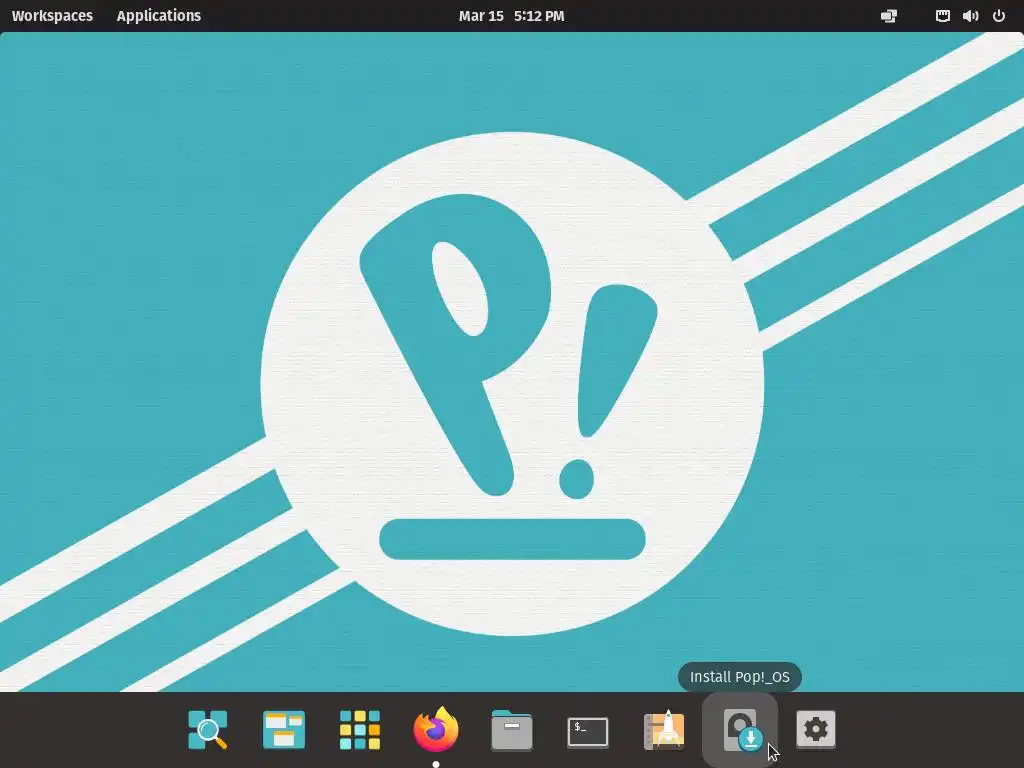This screenshot has height=768, width=1024.
Task: Open the Workspaces overview icon in dock
Action: 283,729
